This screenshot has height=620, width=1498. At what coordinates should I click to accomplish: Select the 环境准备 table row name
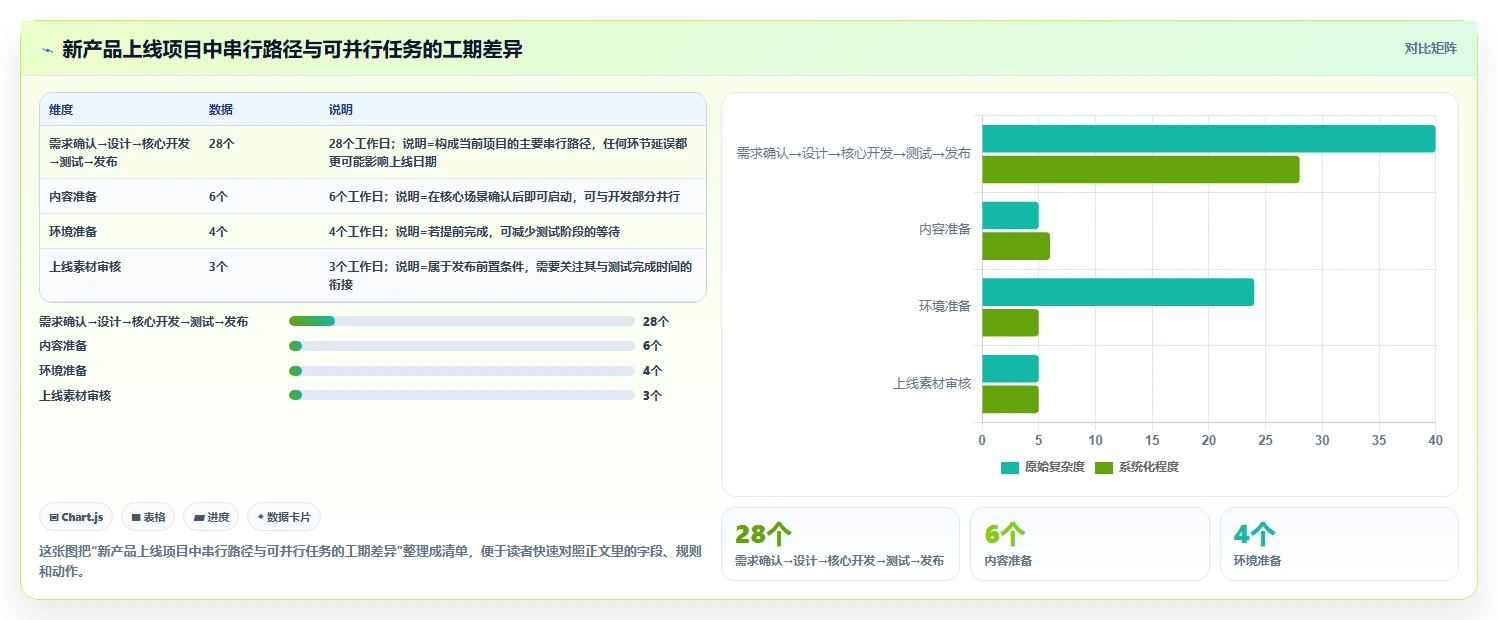click(x=73, y=232)
